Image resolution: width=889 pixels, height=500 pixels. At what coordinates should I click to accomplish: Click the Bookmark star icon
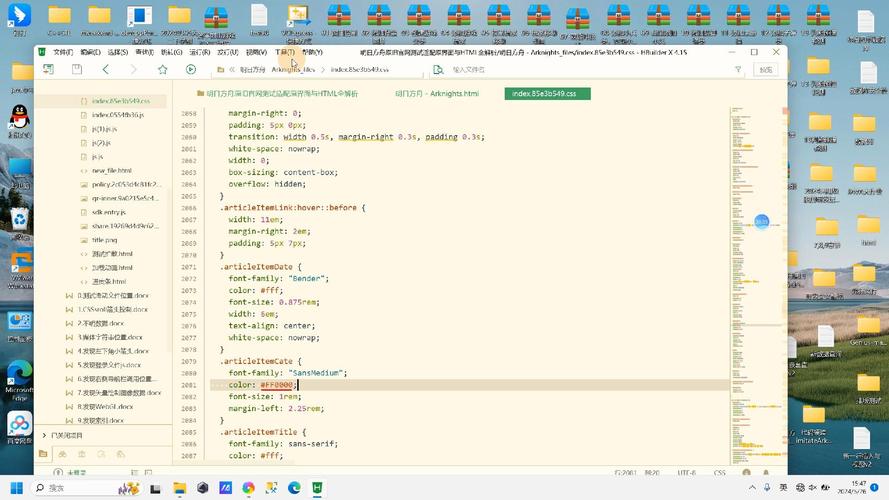163,70
